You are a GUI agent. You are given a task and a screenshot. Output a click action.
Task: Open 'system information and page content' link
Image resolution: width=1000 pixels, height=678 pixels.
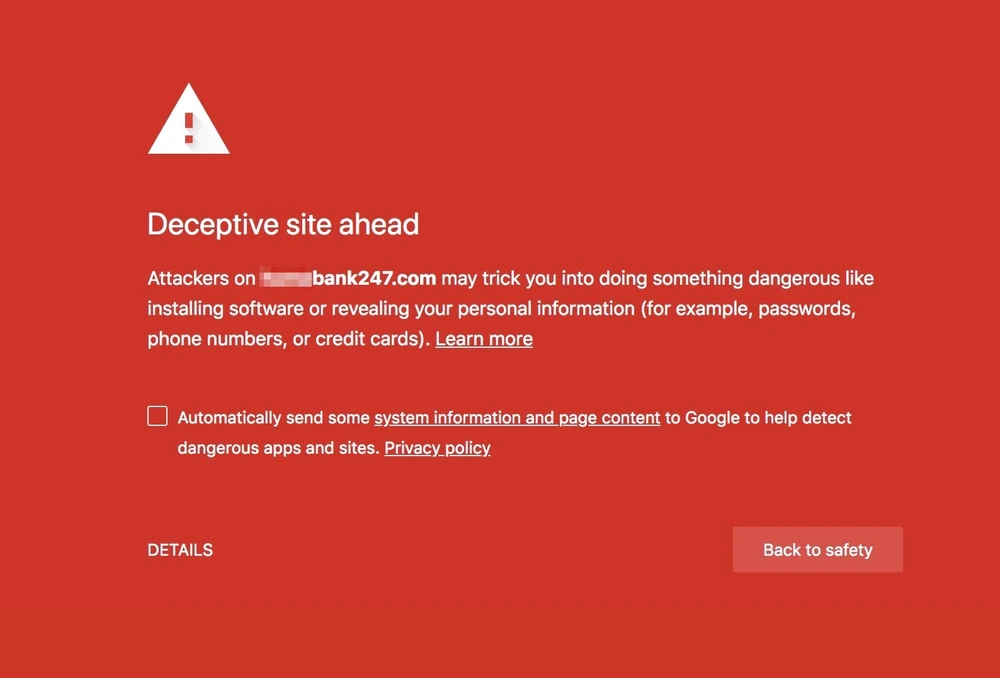(x=517, y=418)
